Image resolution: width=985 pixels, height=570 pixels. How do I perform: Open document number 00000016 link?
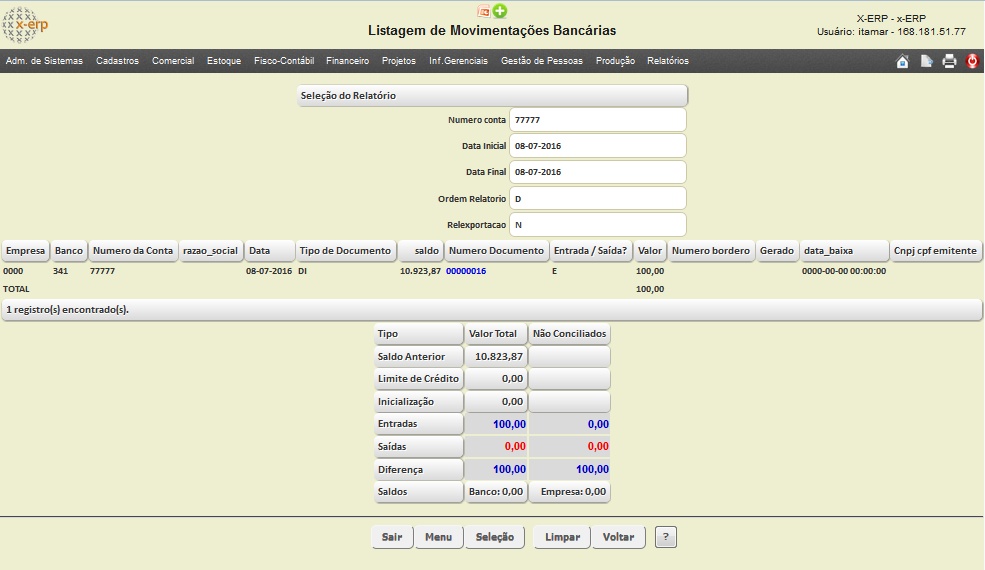click(x=466, y=271)
